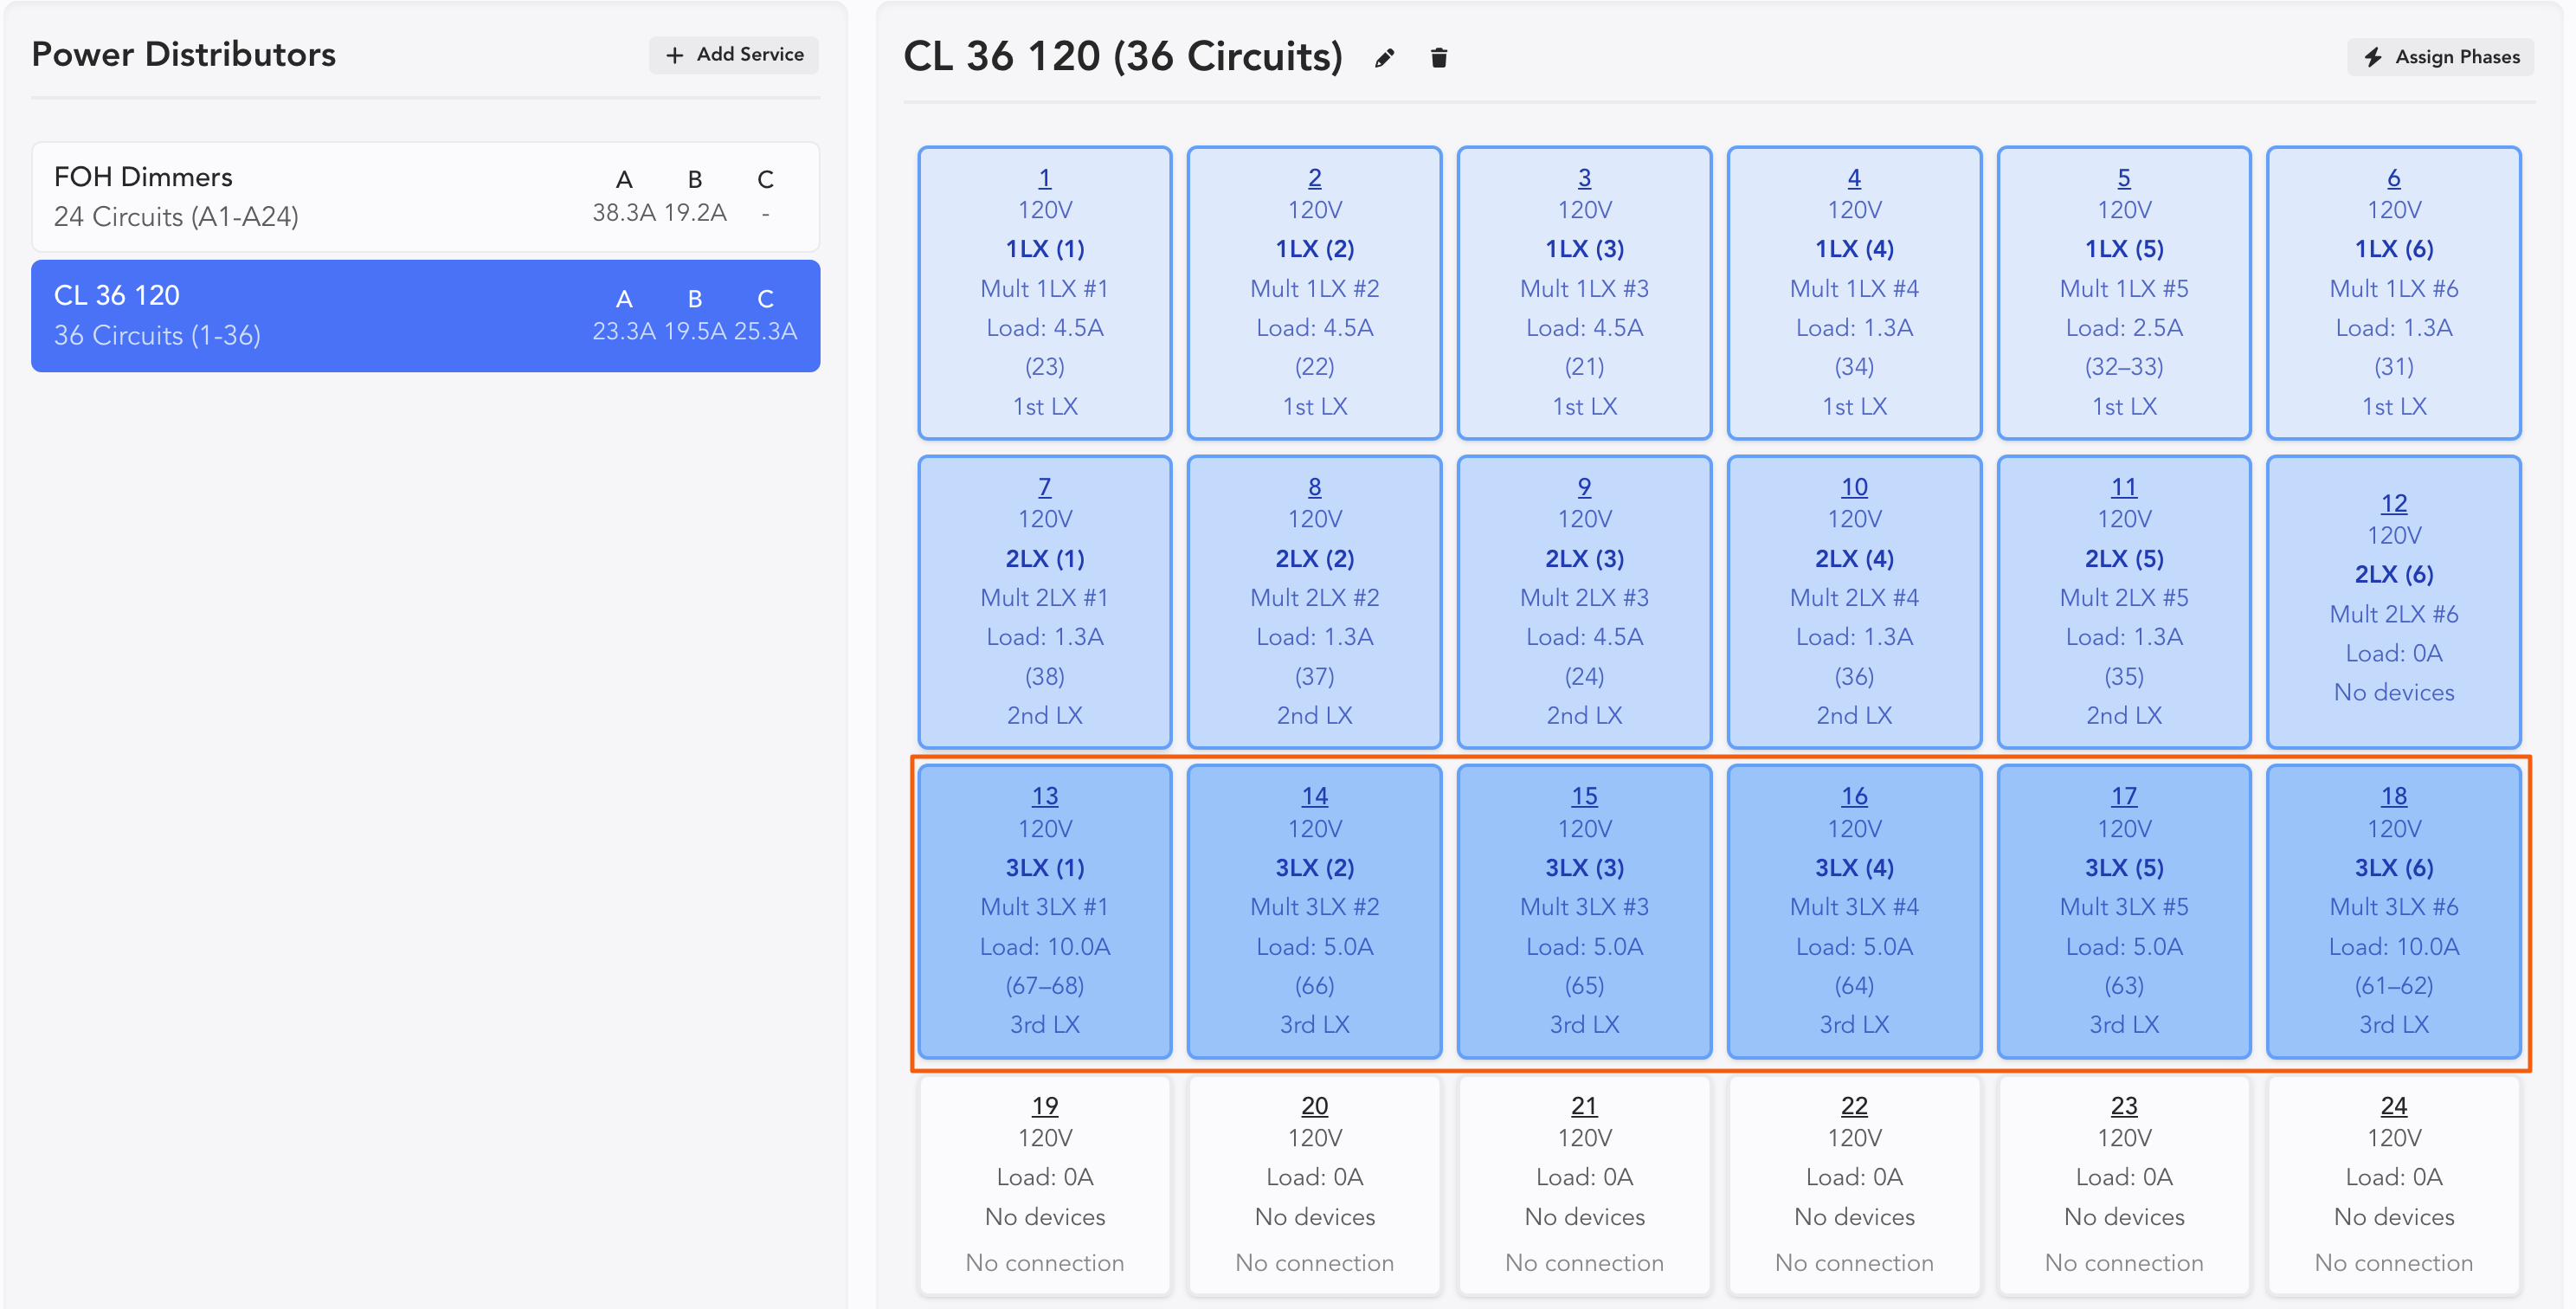Click the lightning bolt Assign Phases icon
Screen dimensions: 2576x1309
point(2372,57)
